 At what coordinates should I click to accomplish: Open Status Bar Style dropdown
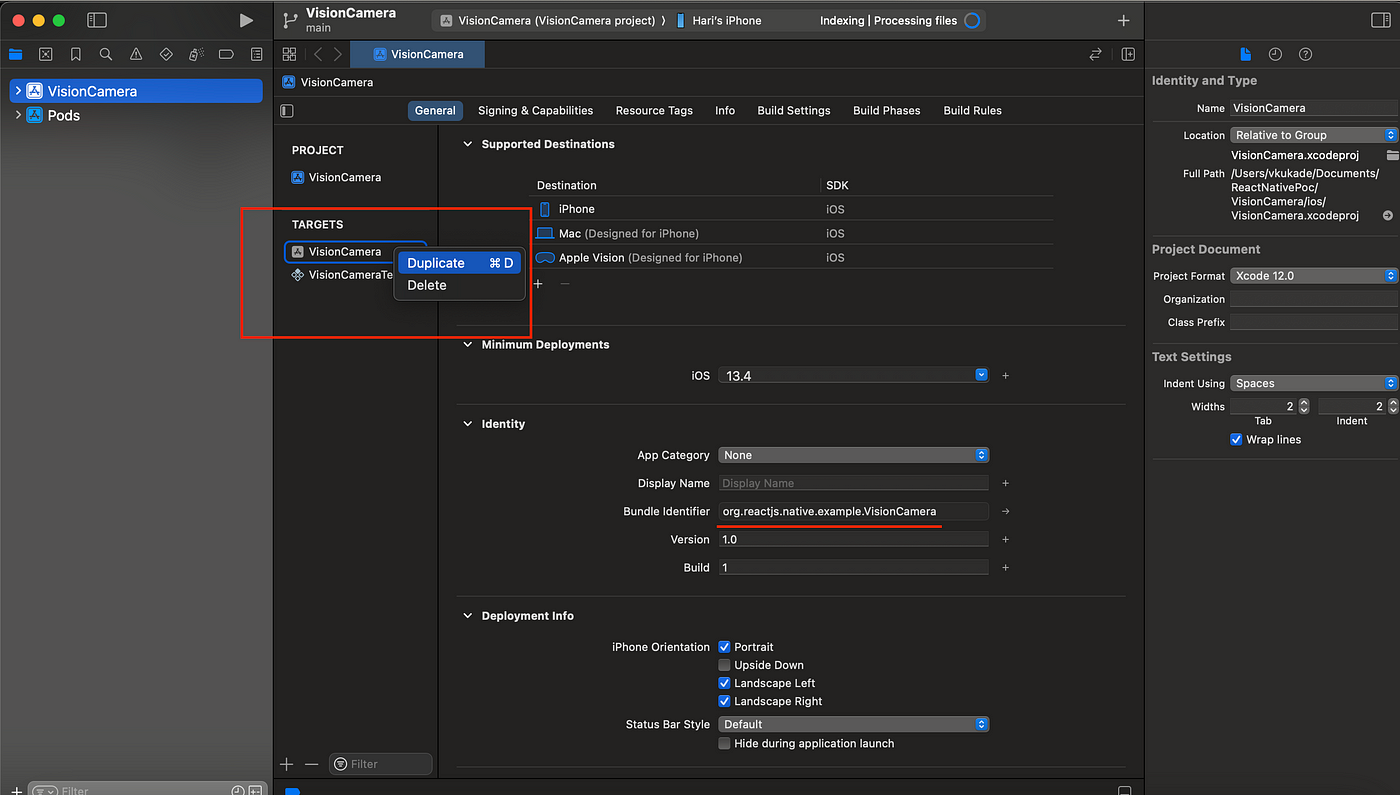pos(854,724)
